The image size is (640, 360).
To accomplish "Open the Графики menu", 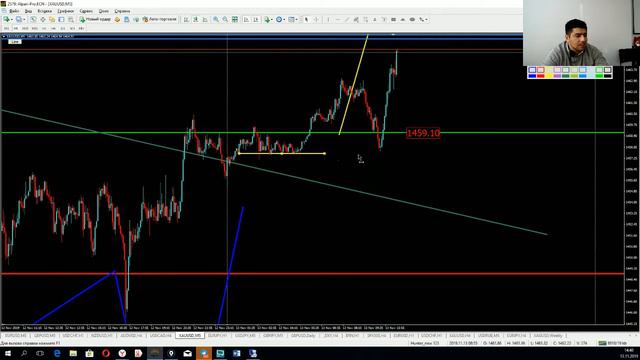I will tap(65, 11).
